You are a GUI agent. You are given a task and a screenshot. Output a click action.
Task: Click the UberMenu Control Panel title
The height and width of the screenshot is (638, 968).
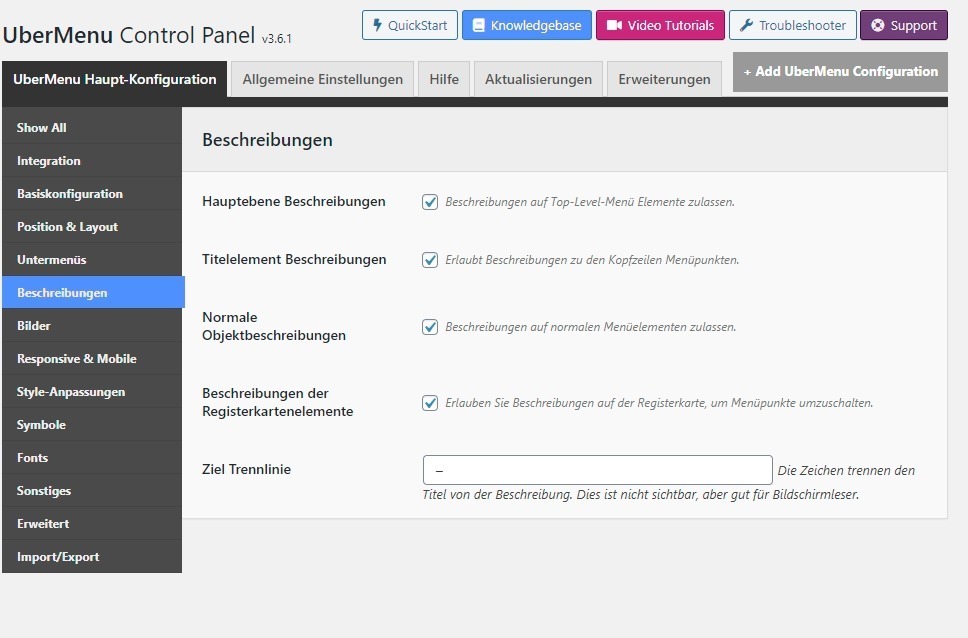129,35
